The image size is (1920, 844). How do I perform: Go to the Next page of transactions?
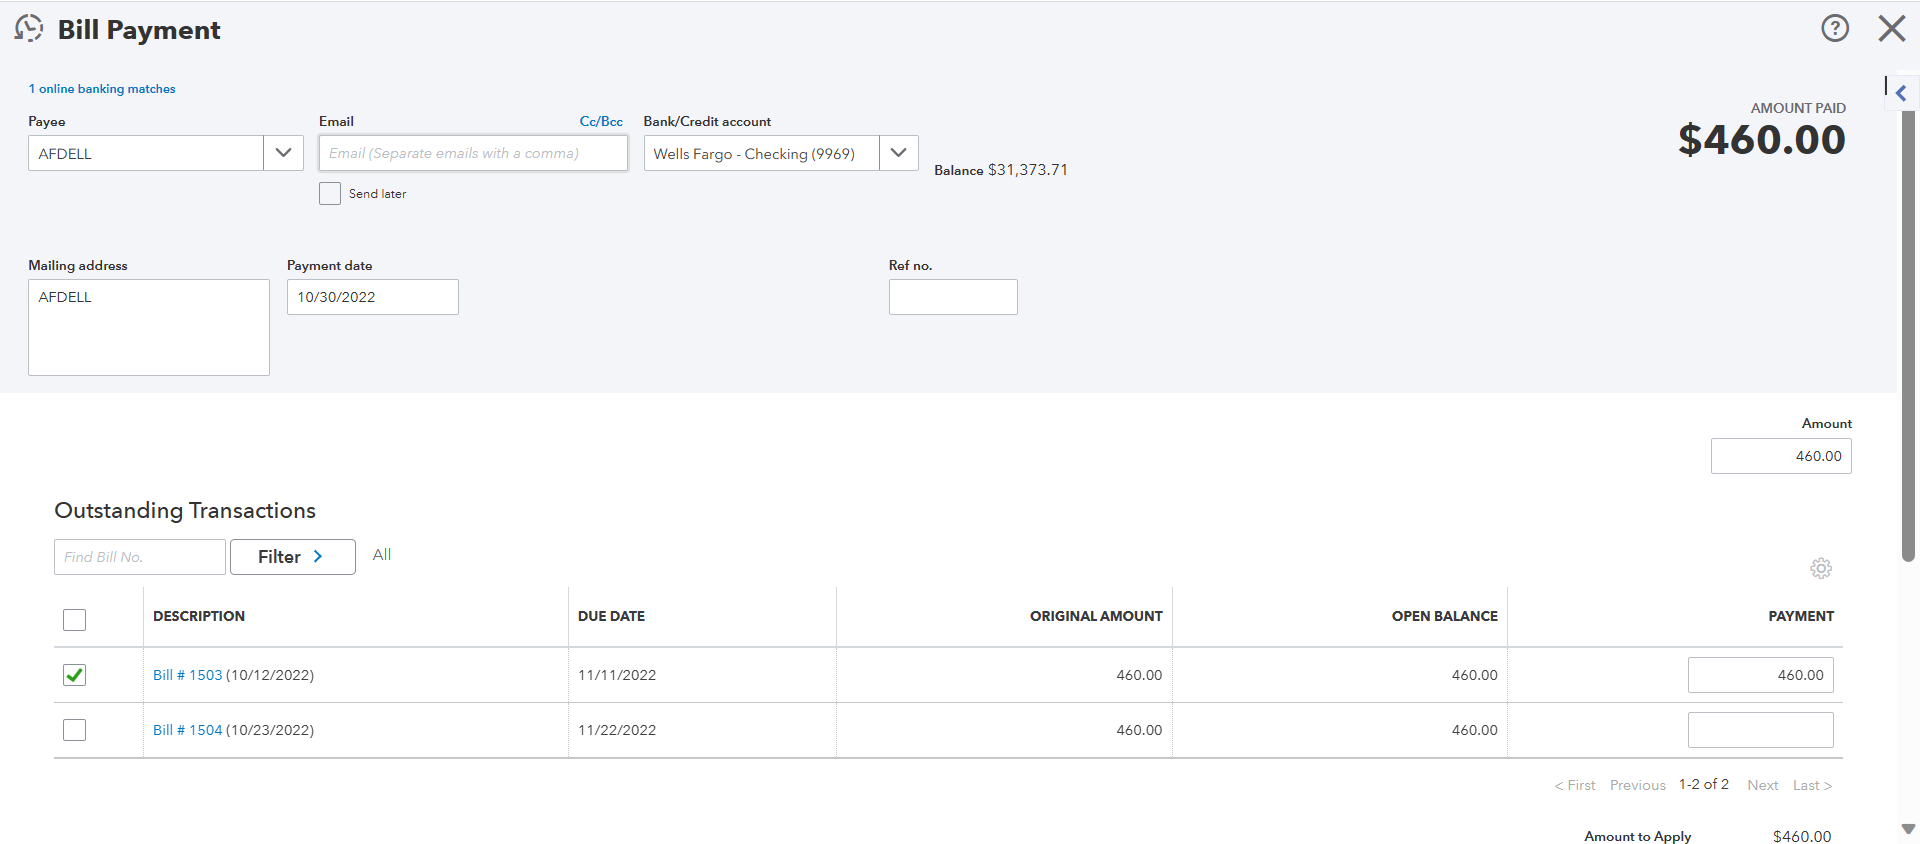point(1762,785)
